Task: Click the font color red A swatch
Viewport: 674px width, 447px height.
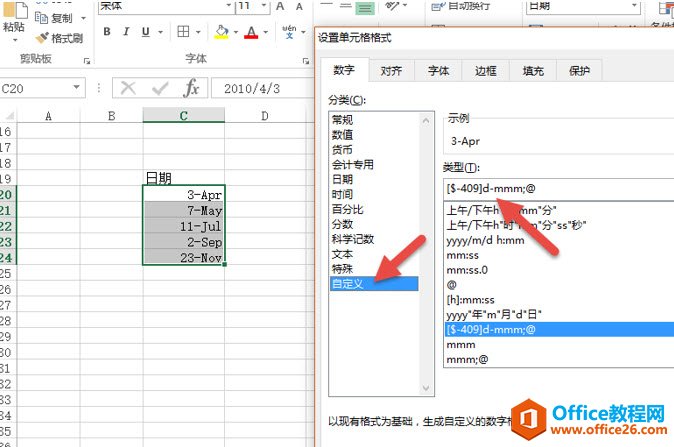Action: tap(250, 32)
